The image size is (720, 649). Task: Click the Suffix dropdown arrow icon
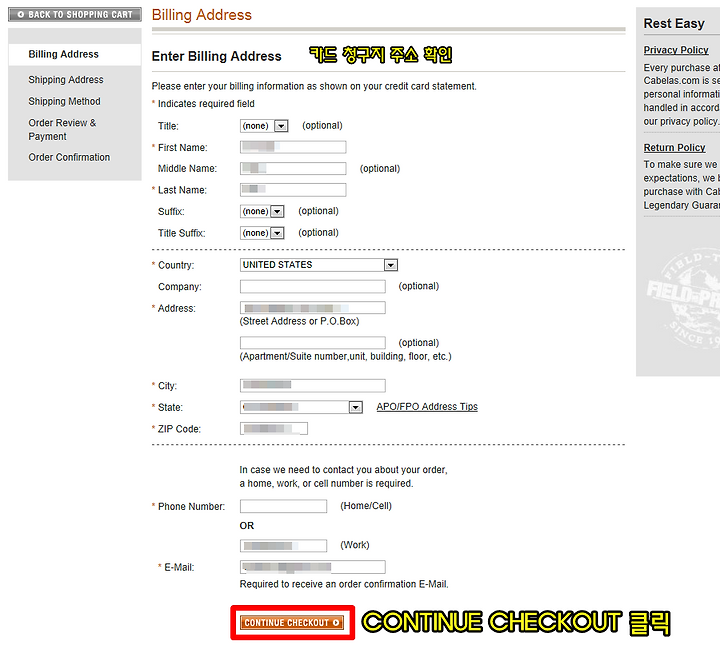click(277, 211)
